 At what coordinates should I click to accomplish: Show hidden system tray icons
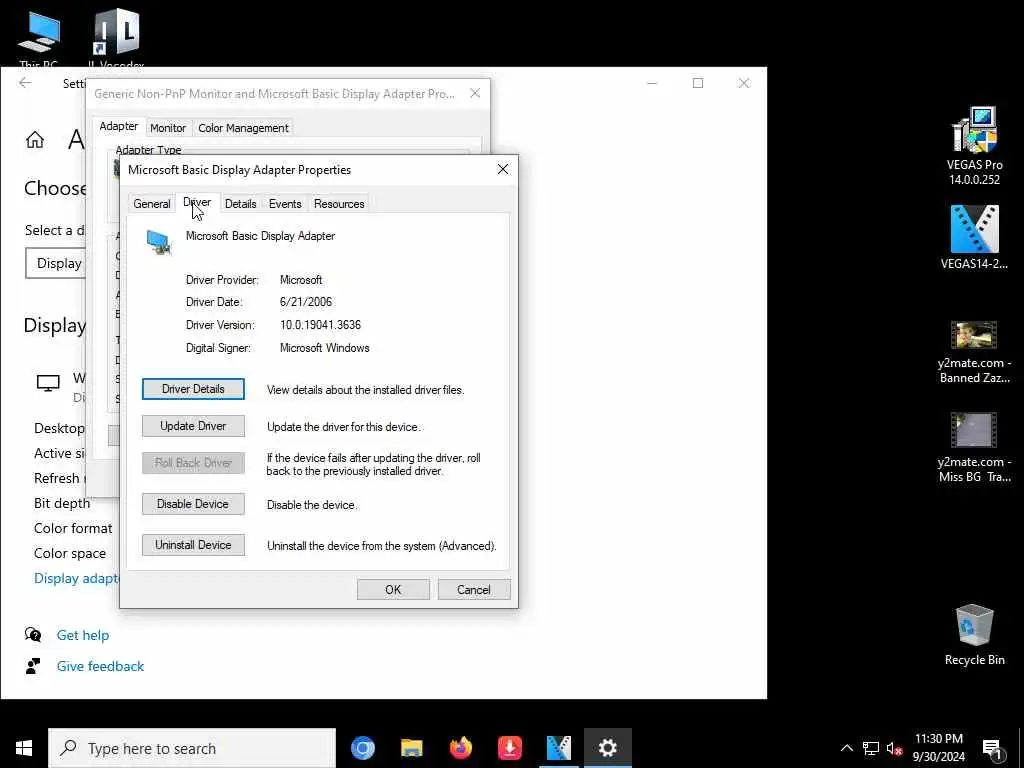pos(846,748)
